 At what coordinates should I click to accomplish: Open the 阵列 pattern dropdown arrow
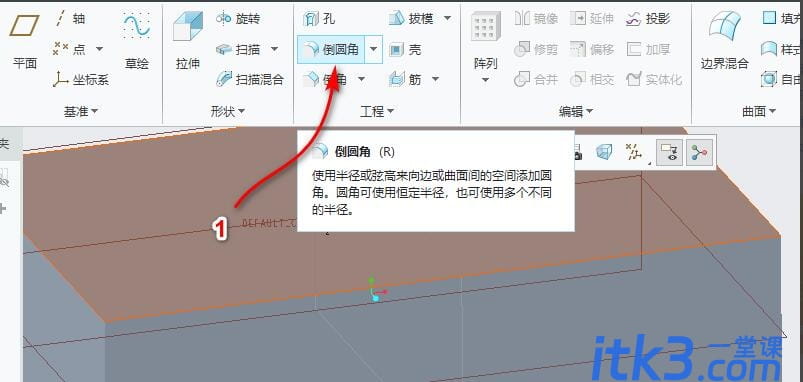[485, 80]
